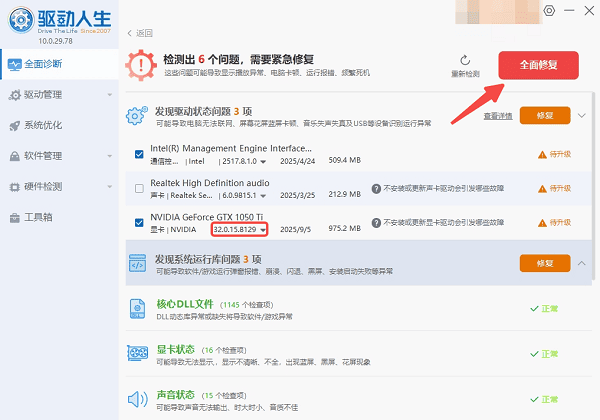Click the 重新检测 rescan icon
This screenshot has width=600, height=420.
[466, 62]
